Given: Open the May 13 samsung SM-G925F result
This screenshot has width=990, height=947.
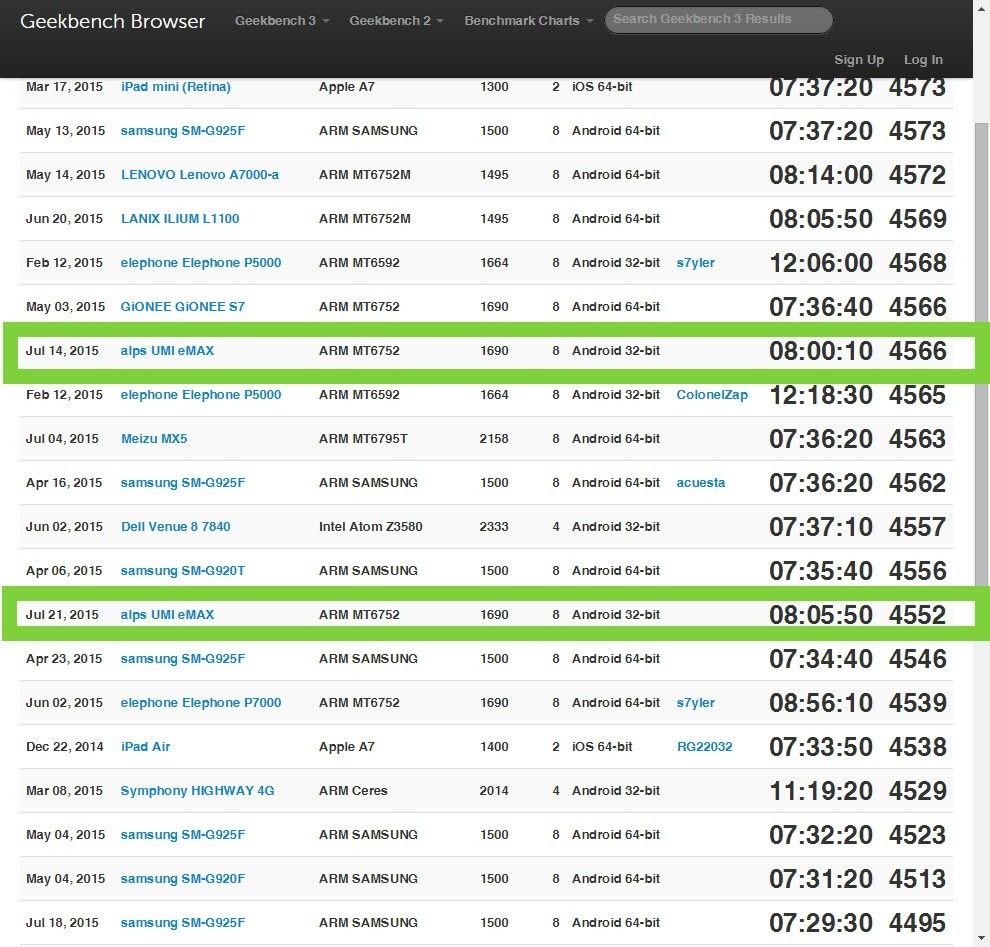Looking at the screenshot, I should [x=182, y=131].
